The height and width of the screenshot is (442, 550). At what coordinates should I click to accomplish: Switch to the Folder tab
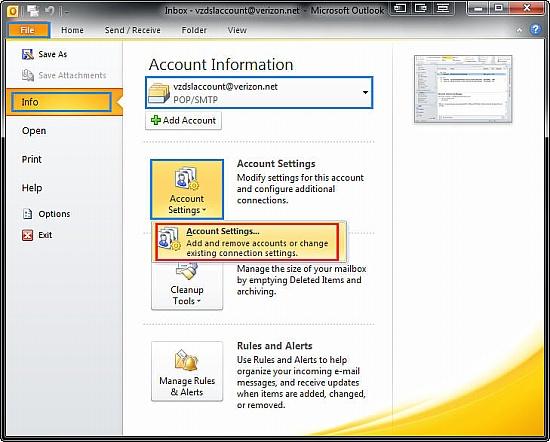[x=194, y=30]
